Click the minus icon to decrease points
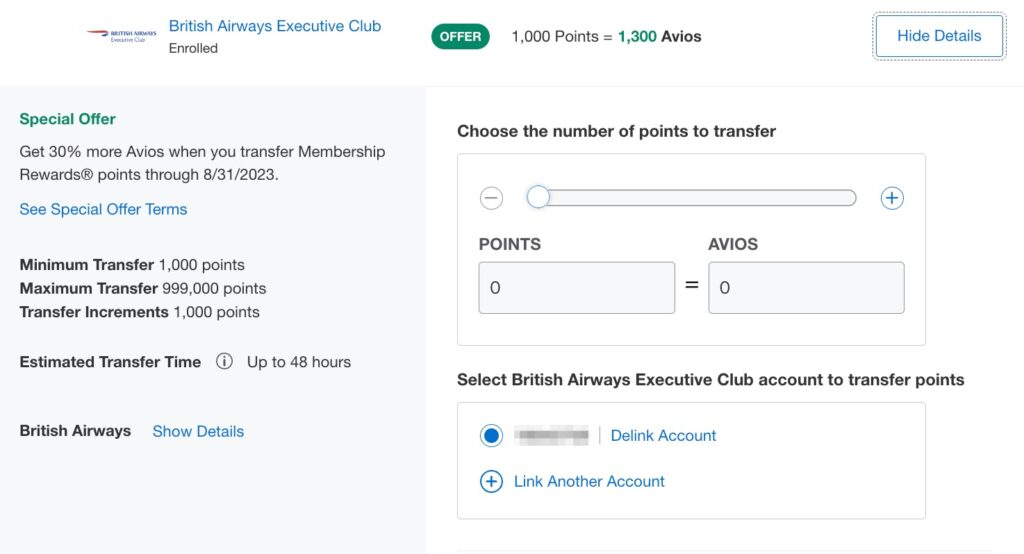This screenshot has width=1024, height=554. tap(491, 198)
